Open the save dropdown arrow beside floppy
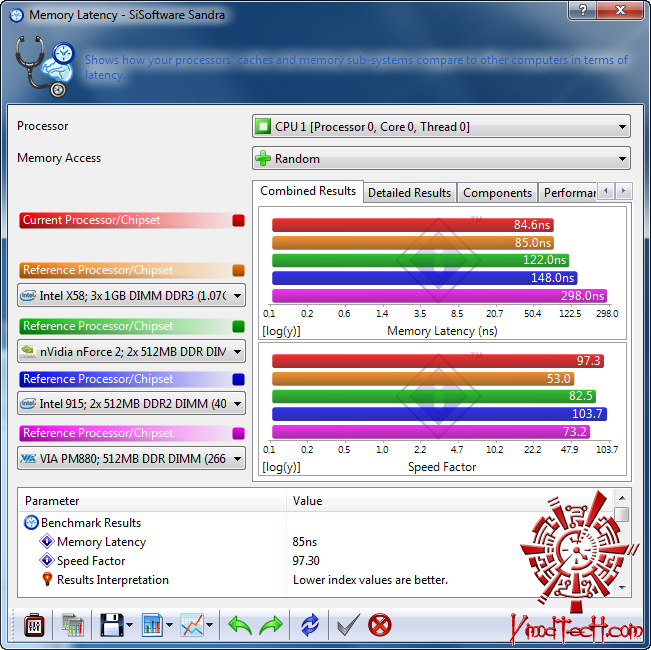Viewport: 651px width, 650px height. point(130,625)
